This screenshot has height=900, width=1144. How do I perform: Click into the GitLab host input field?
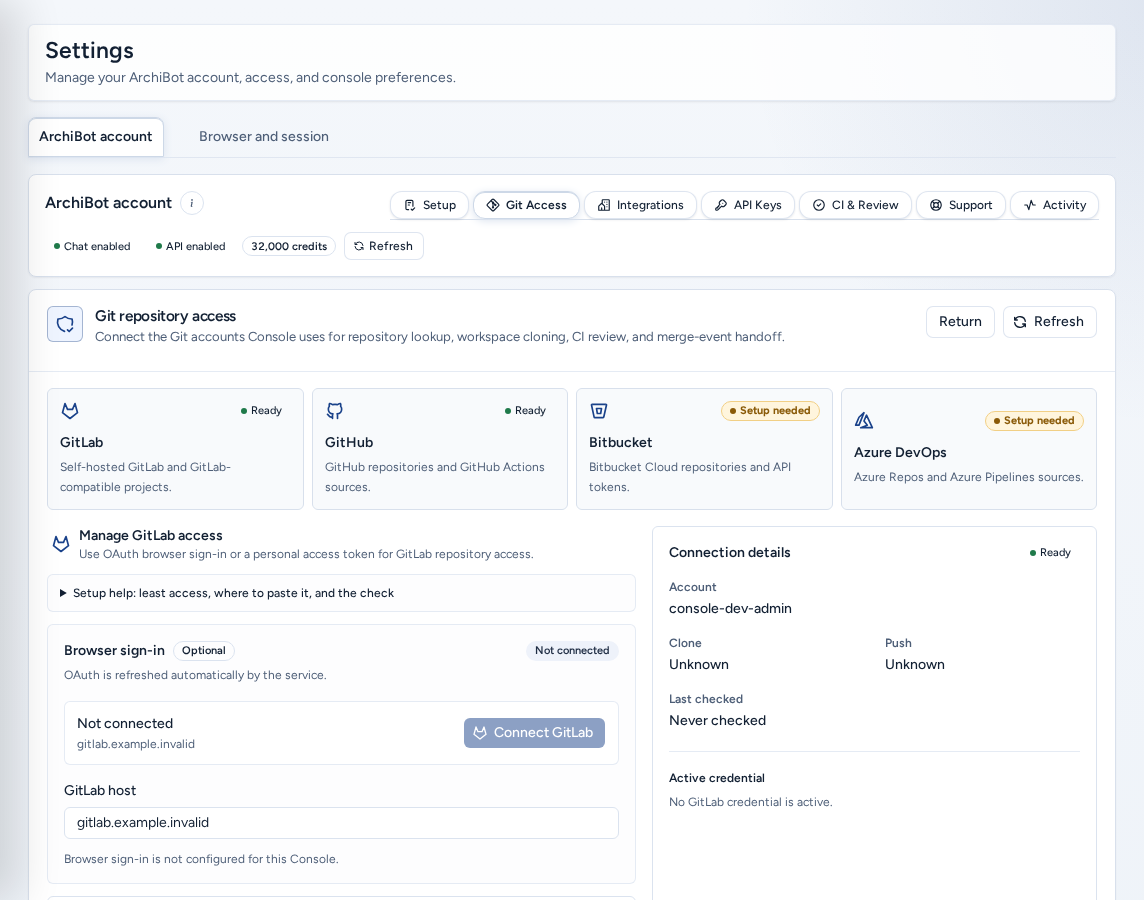click(341, 823)
